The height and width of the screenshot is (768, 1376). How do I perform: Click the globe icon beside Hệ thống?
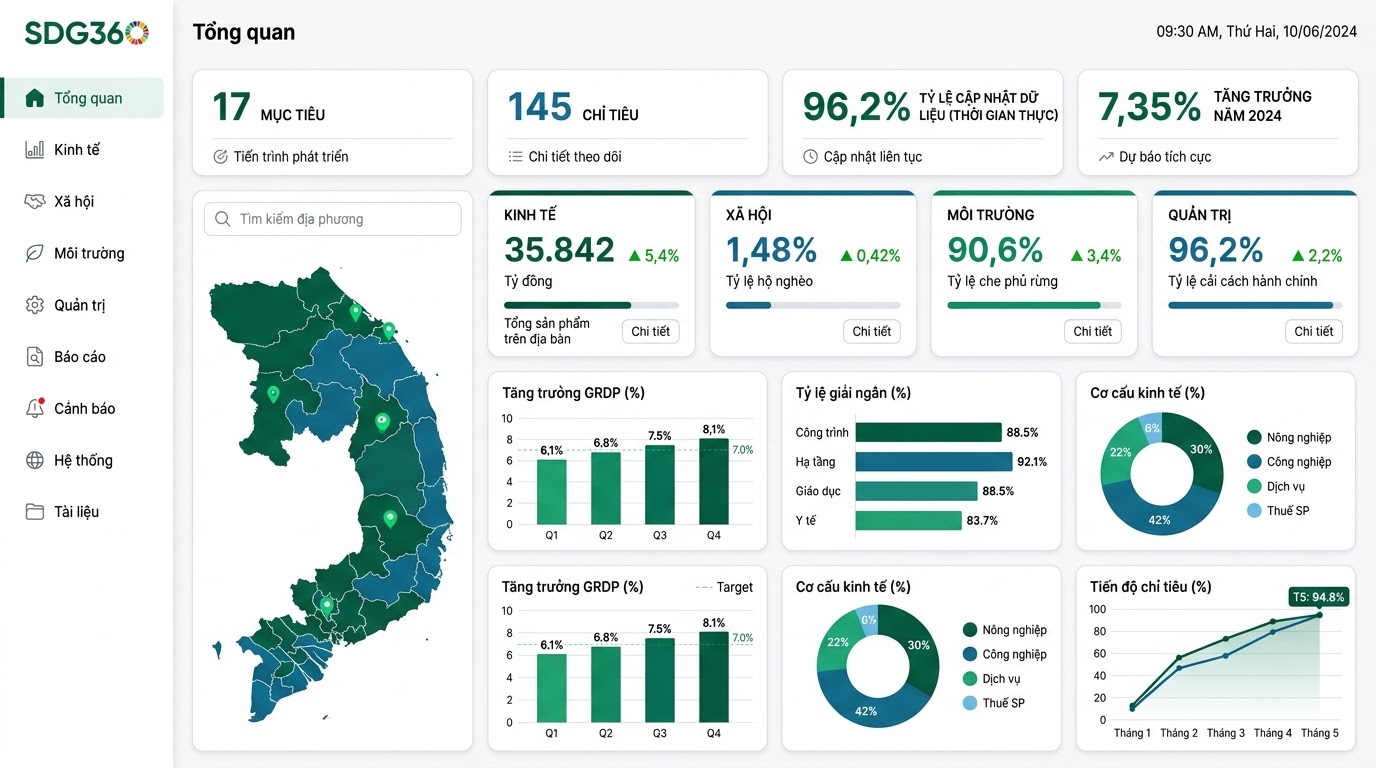tap(34, 460)
